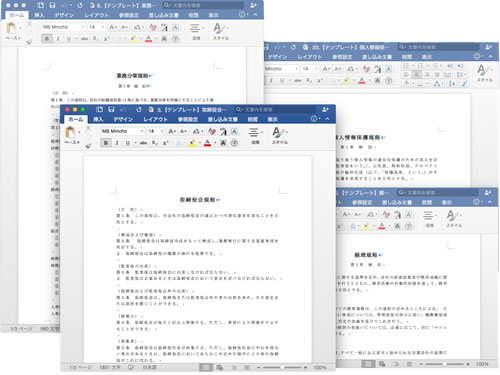Click the zoom slider in the front window status bar

282,367
